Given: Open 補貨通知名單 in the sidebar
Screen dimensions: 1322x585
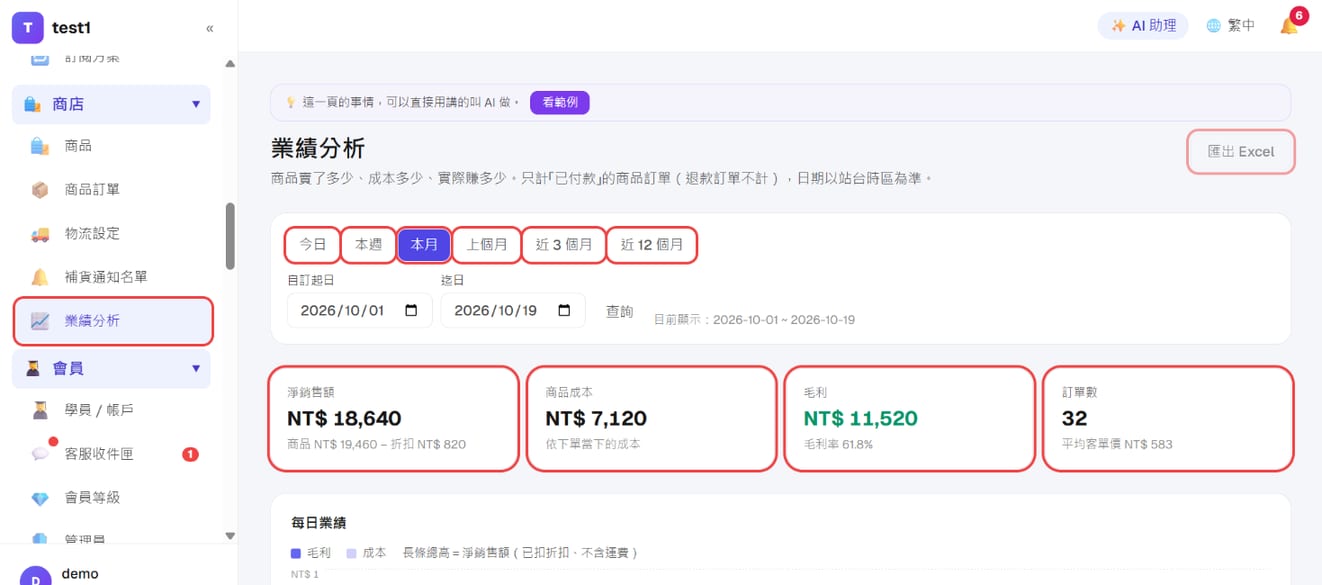Looking at the screenshot, I should pos(111,277).
